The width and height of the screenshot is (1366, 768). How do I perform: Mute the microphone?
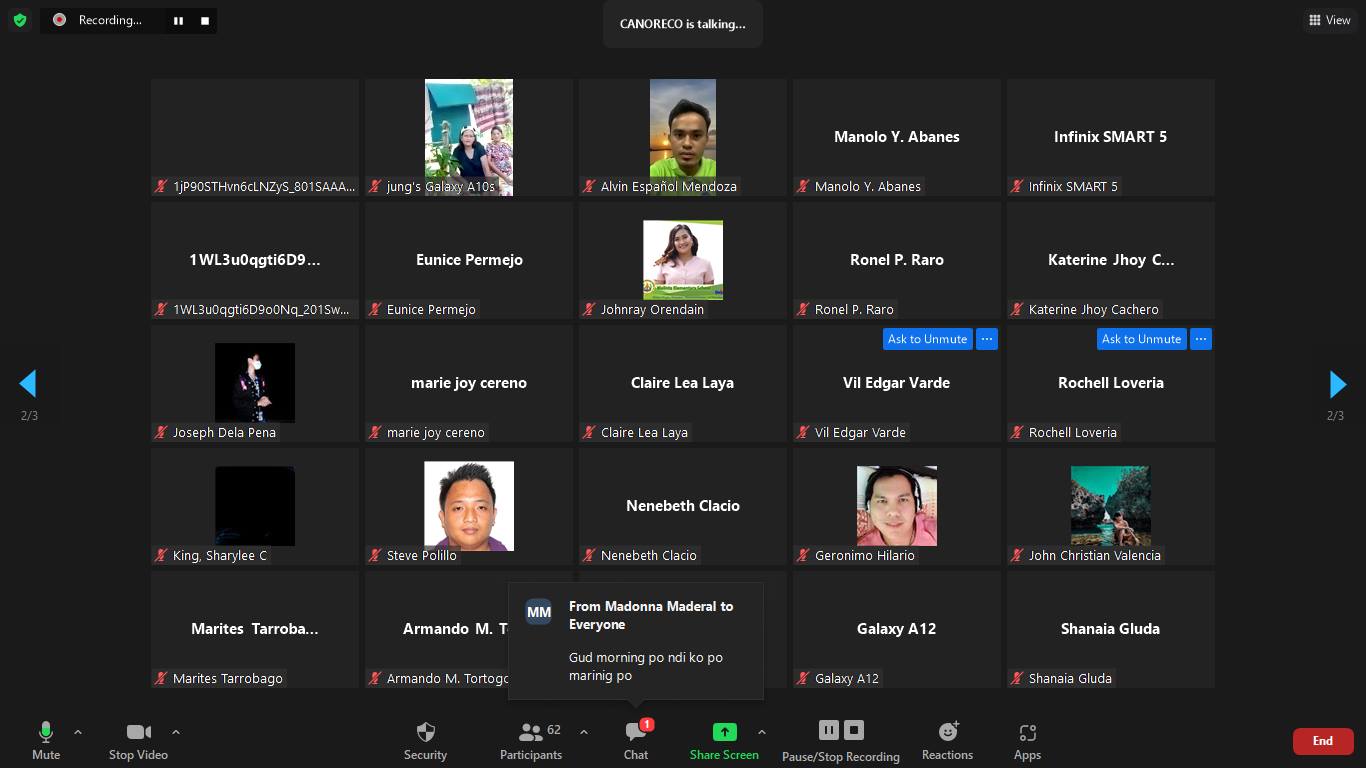[x=45, y=741]
